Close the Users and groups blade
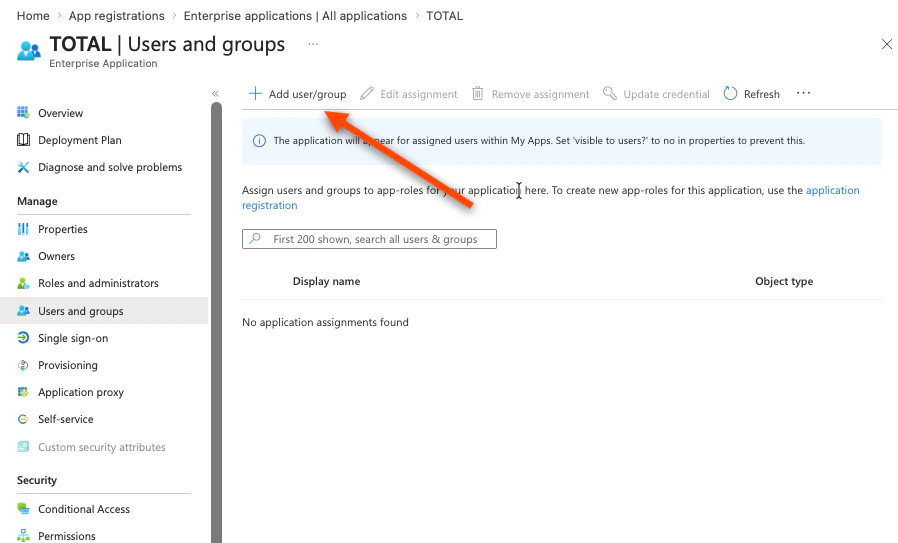The width and height of the screenshot is (898, 543). [x=887, y=44]
